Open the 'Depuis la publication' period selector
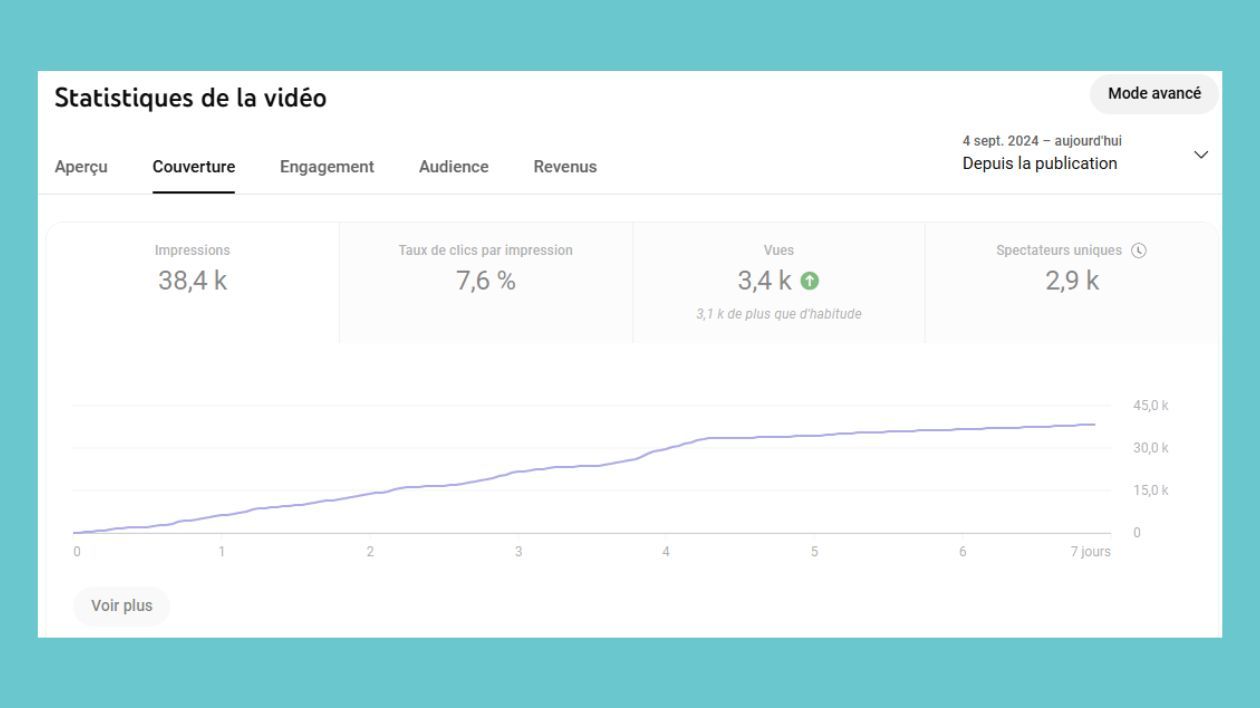This screenshot has height=708, width=1260. (x=1040, y=164)
